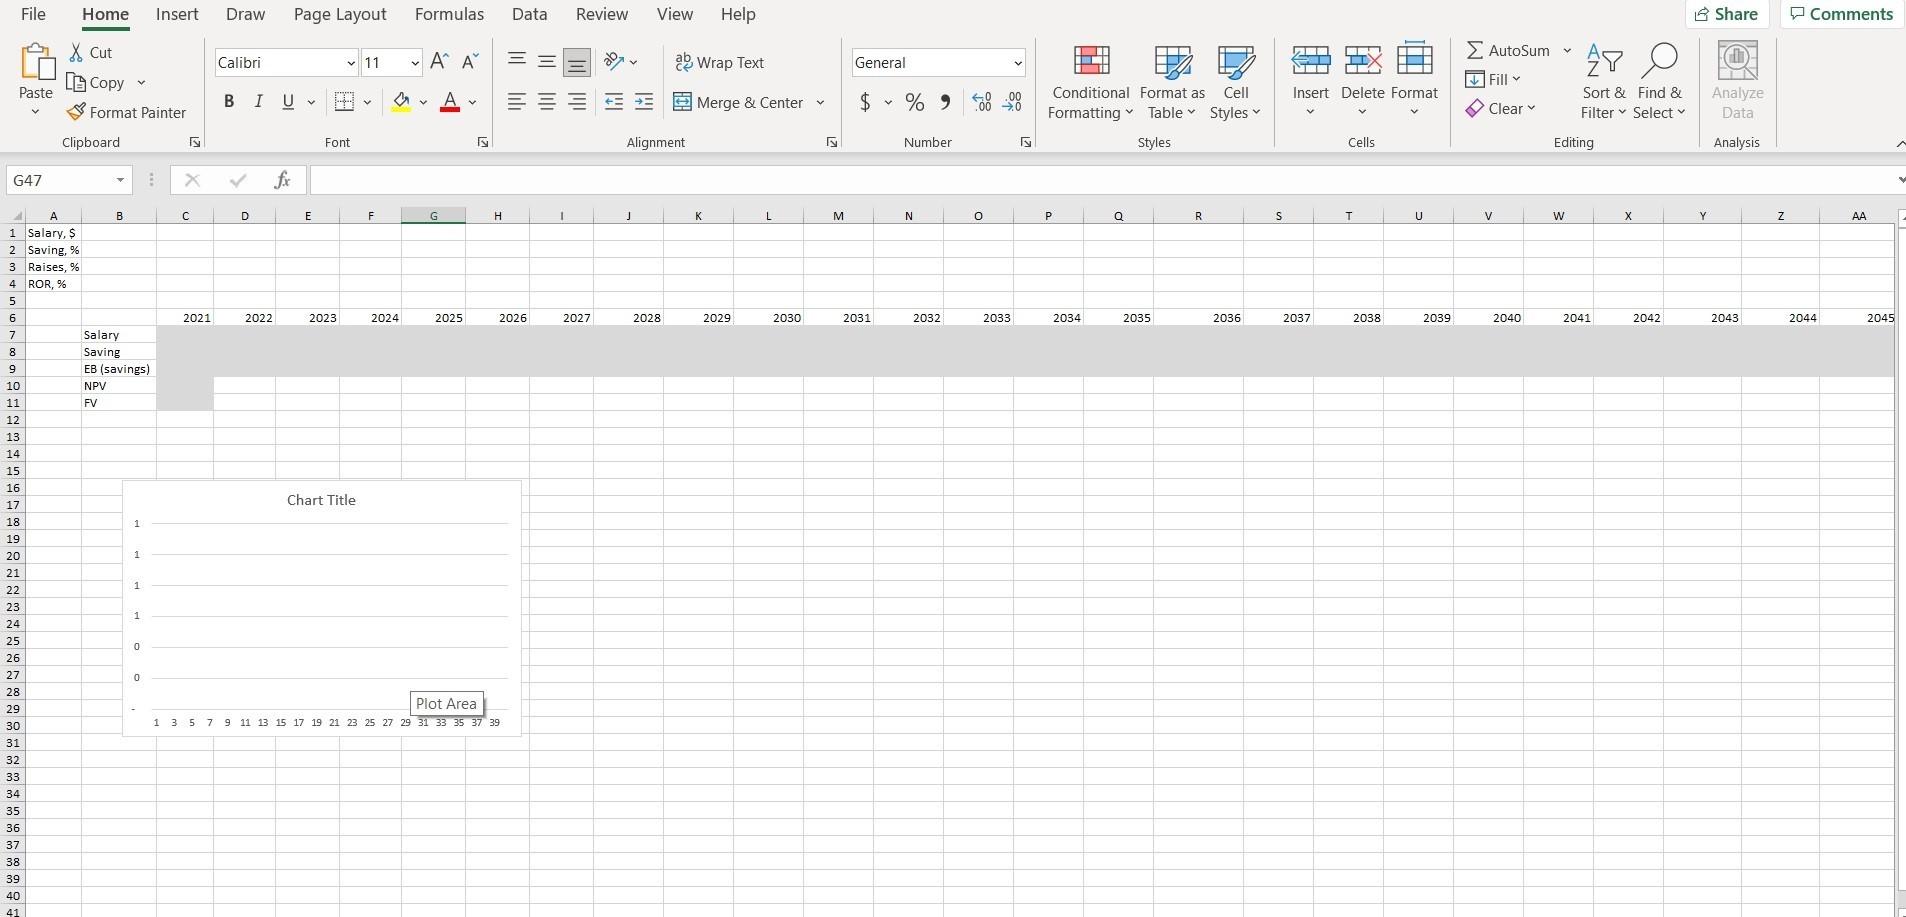The image size is (1906, 917).
Task: Open the Review ribbon tab
Action: coord(601,14)
